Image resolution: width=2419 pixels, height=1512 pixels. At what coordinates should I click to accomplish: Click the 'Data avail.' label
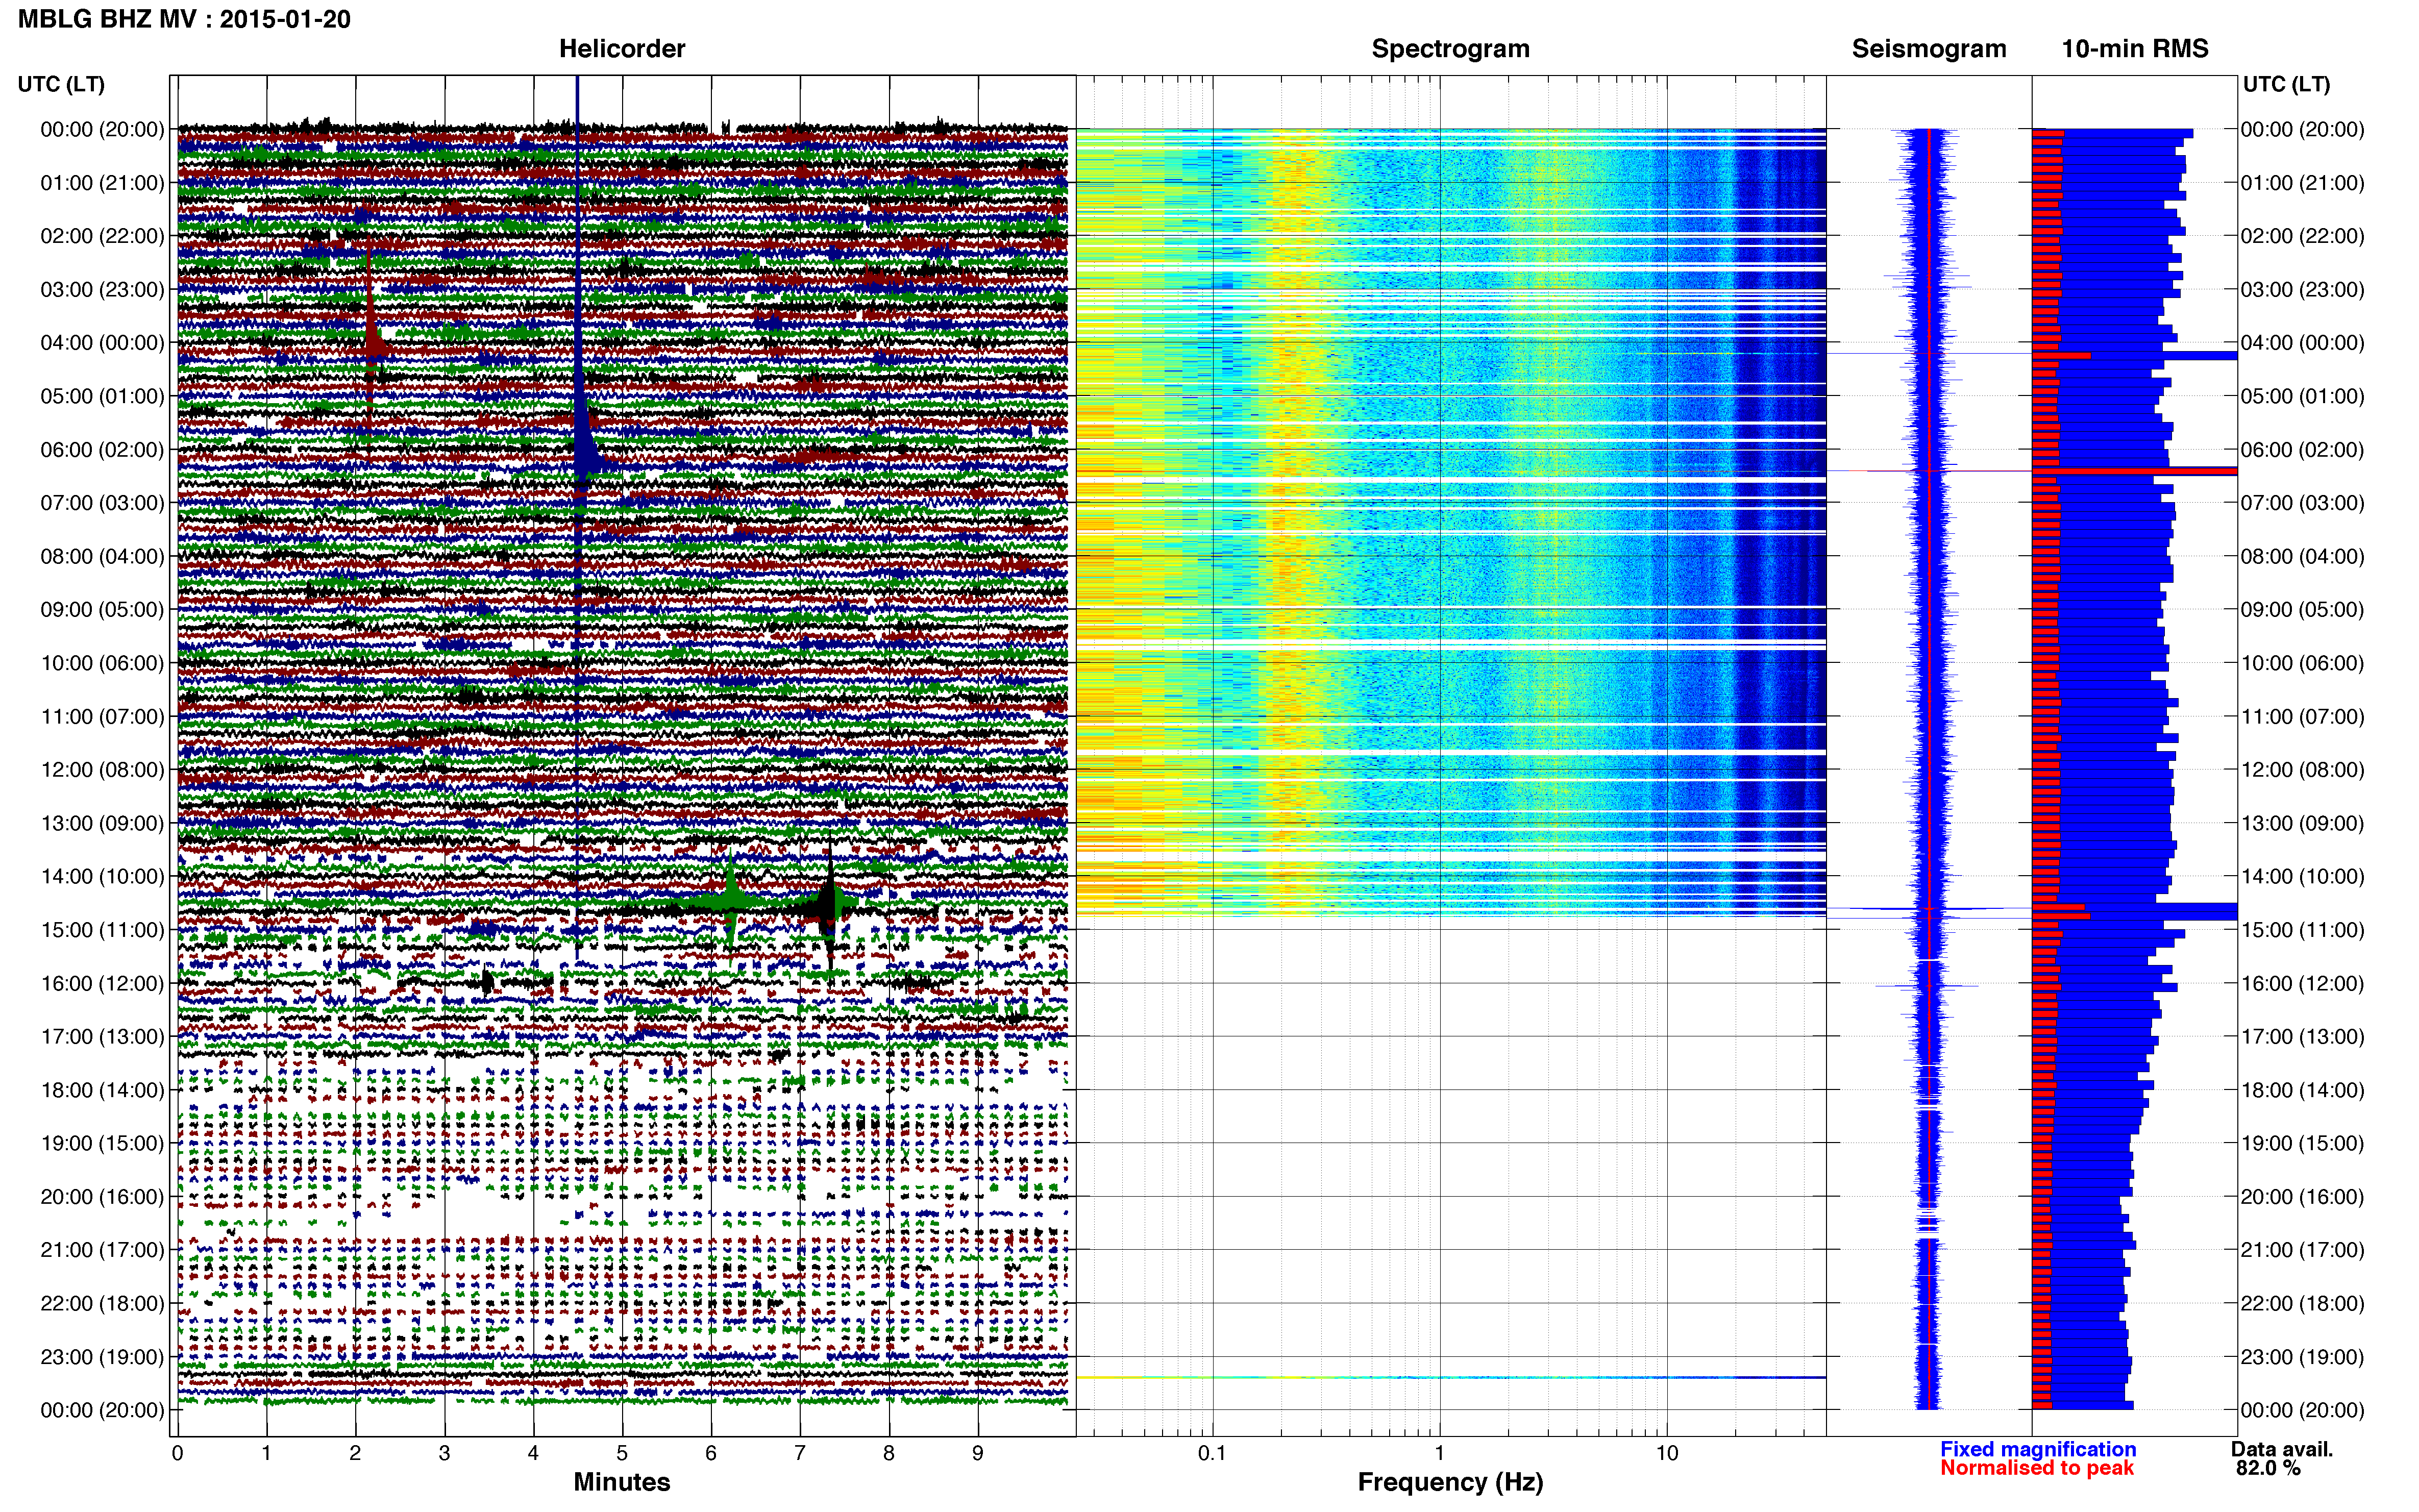[x=2282, y=1449]
